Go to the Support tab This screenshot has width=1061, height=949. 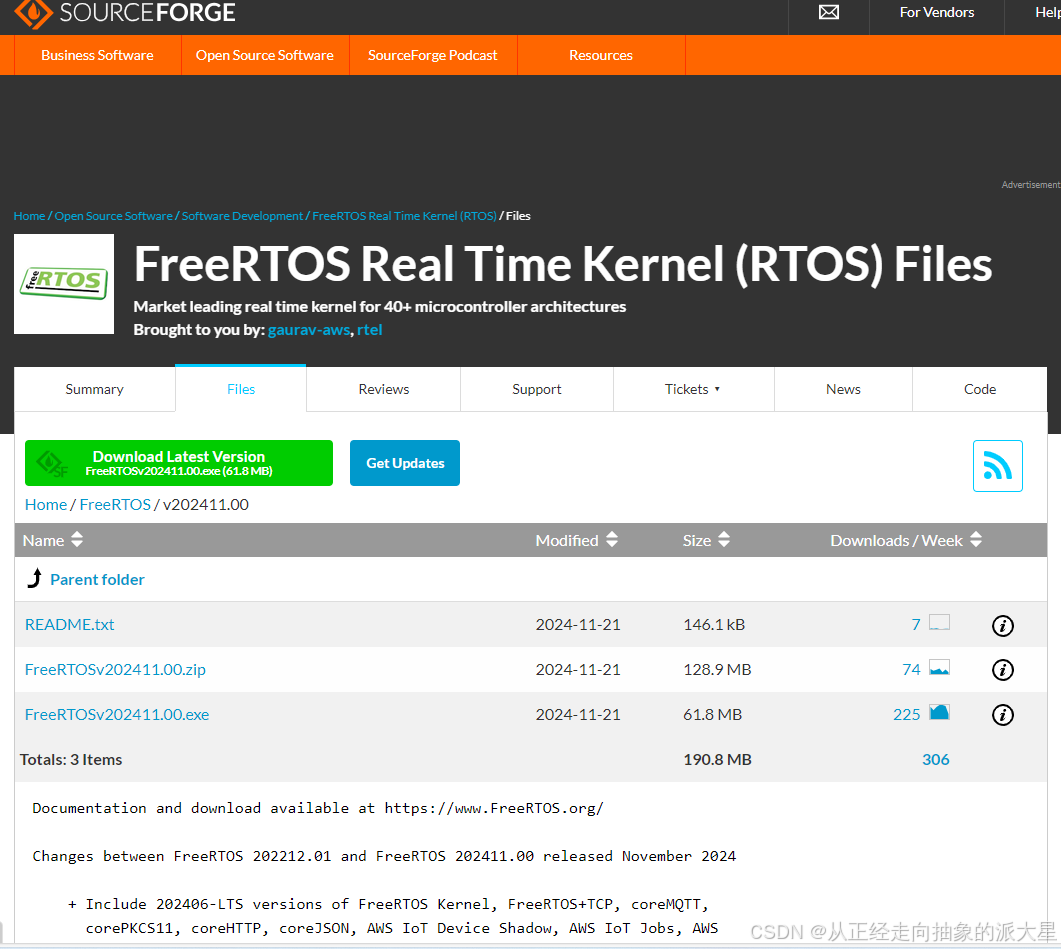(x=537, y=389)
